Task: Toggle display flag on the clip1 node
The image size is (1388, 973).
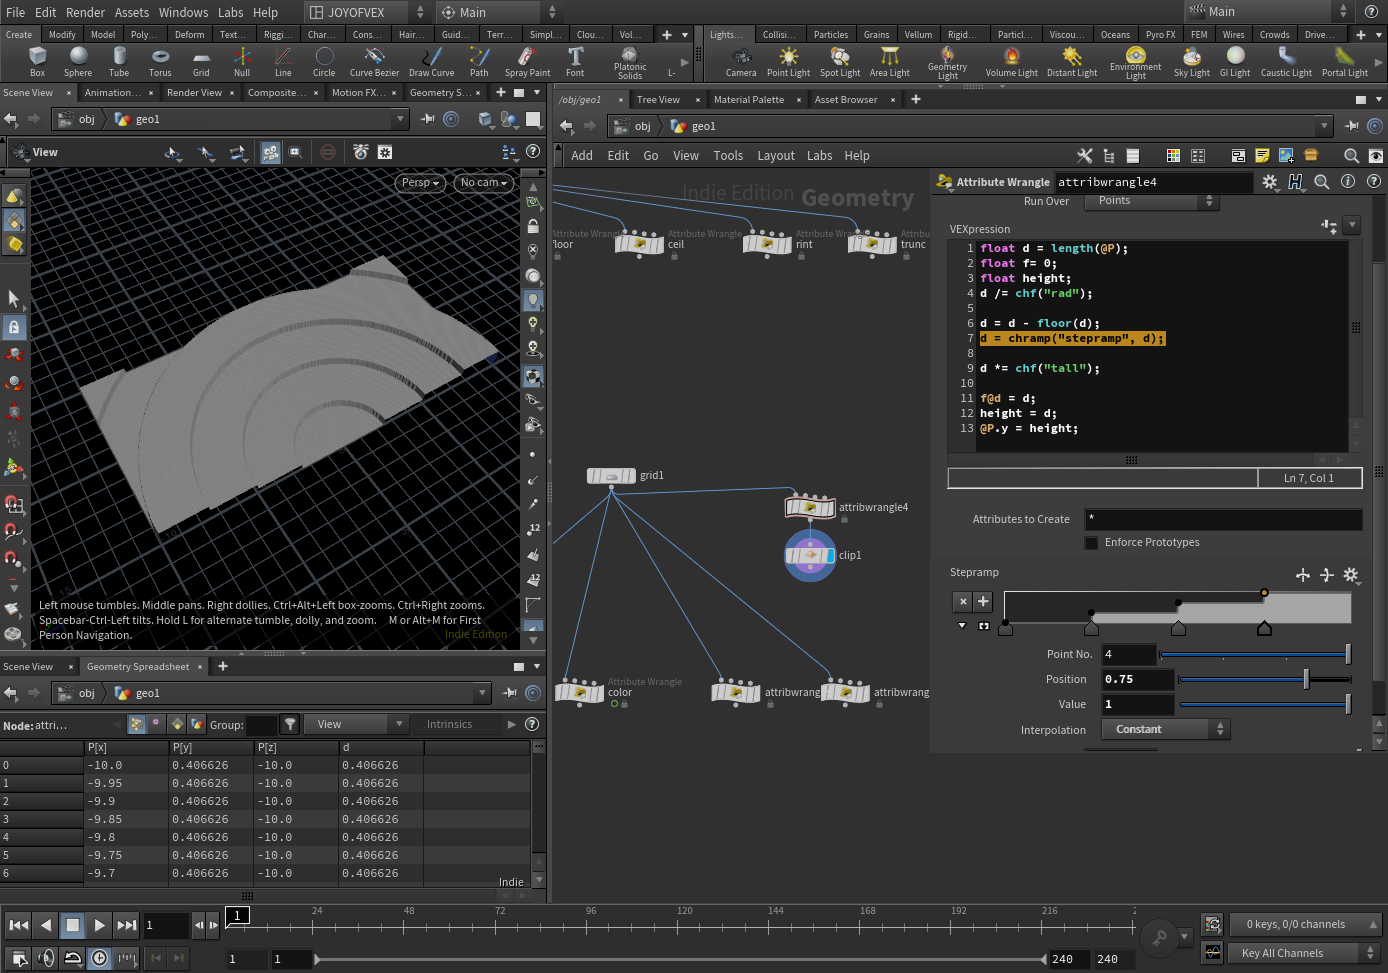Action: pos(830,556)
